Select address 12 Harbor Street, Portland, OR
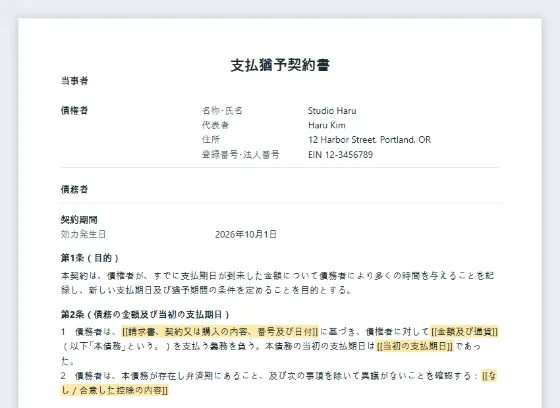The height and width of the screenshot is (408, 560). [369, 140]
